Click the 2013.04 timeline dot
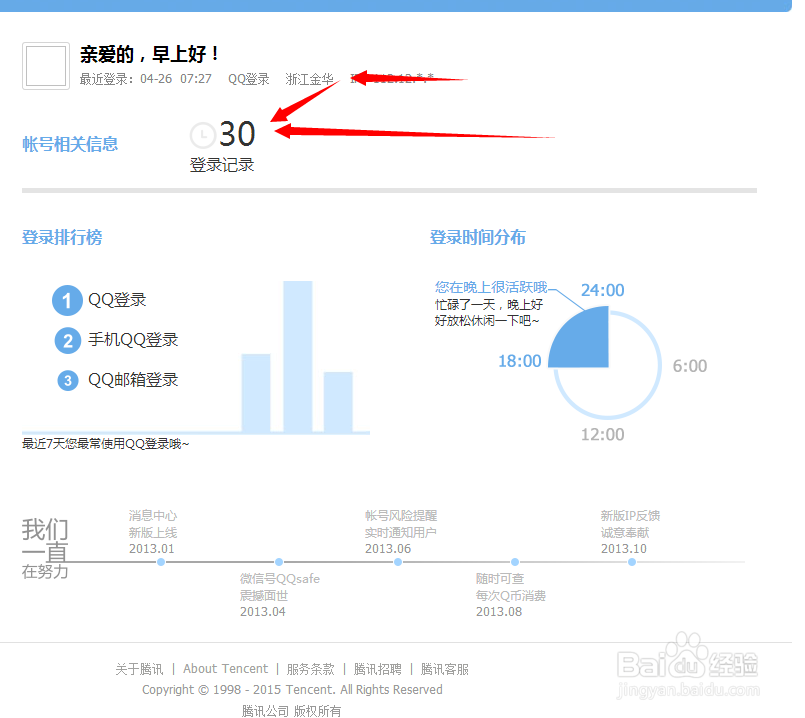The image size is (805, 718). tap(279, 562)
